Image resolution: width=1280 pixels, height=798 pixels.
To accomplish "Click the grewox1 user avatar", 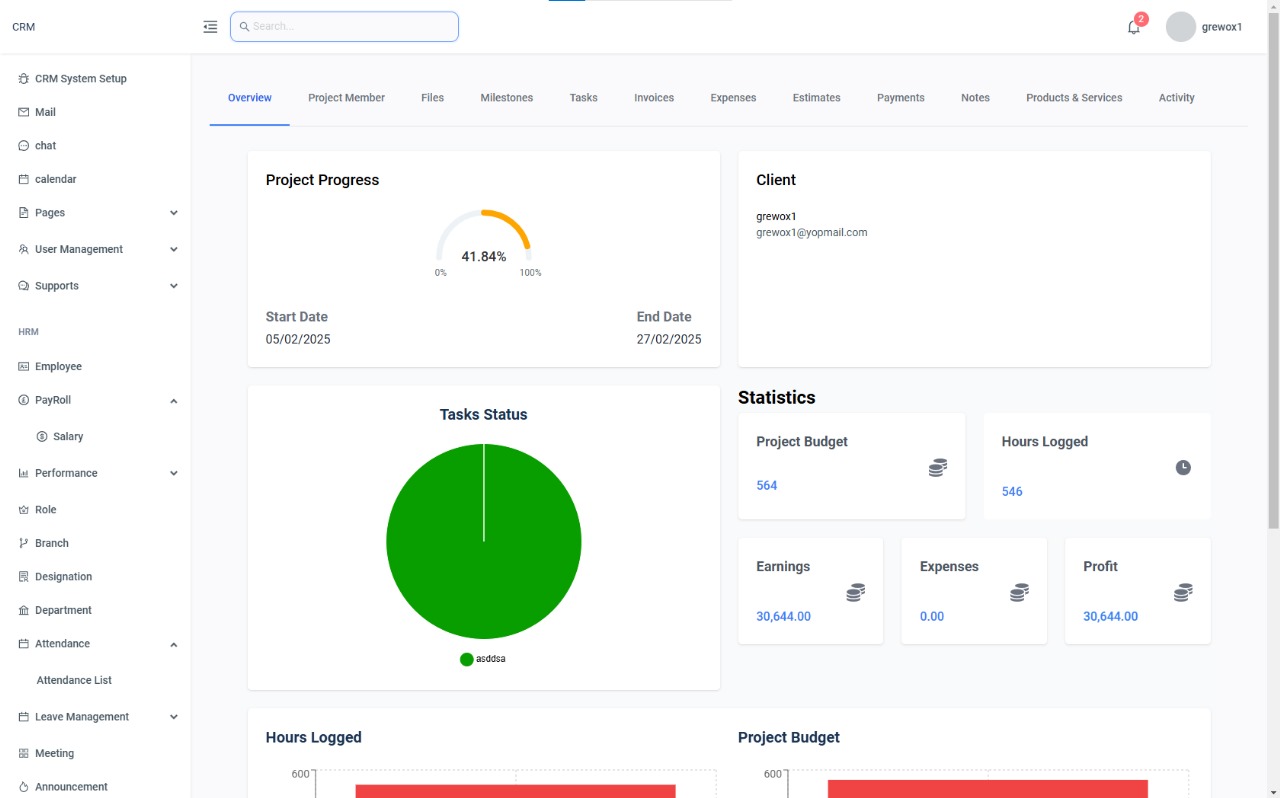I will pyautogui.click(x=1181, y=27).
